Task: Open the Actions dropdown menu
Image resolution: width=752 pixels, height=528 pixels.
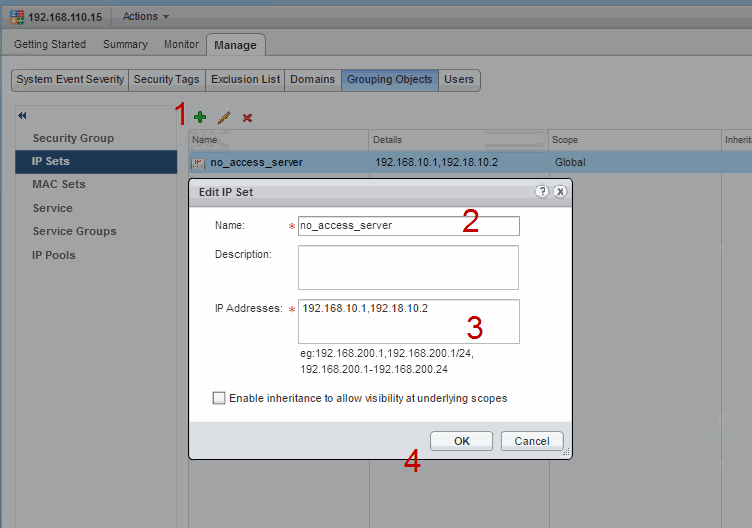Action: click(145, 17)
